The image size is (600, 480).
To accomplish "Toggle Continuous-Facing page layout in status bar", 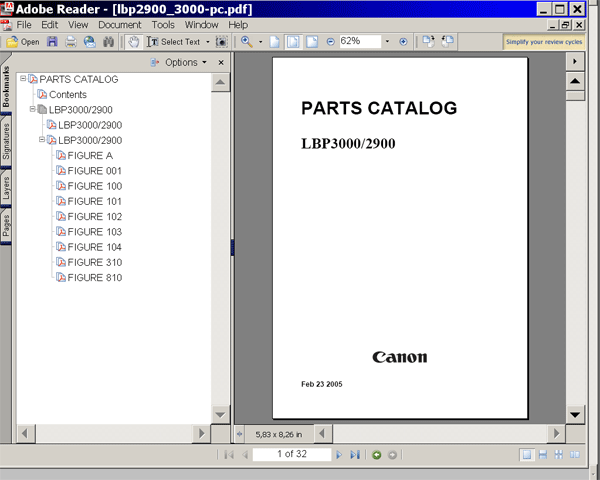I will click(559, 454).
